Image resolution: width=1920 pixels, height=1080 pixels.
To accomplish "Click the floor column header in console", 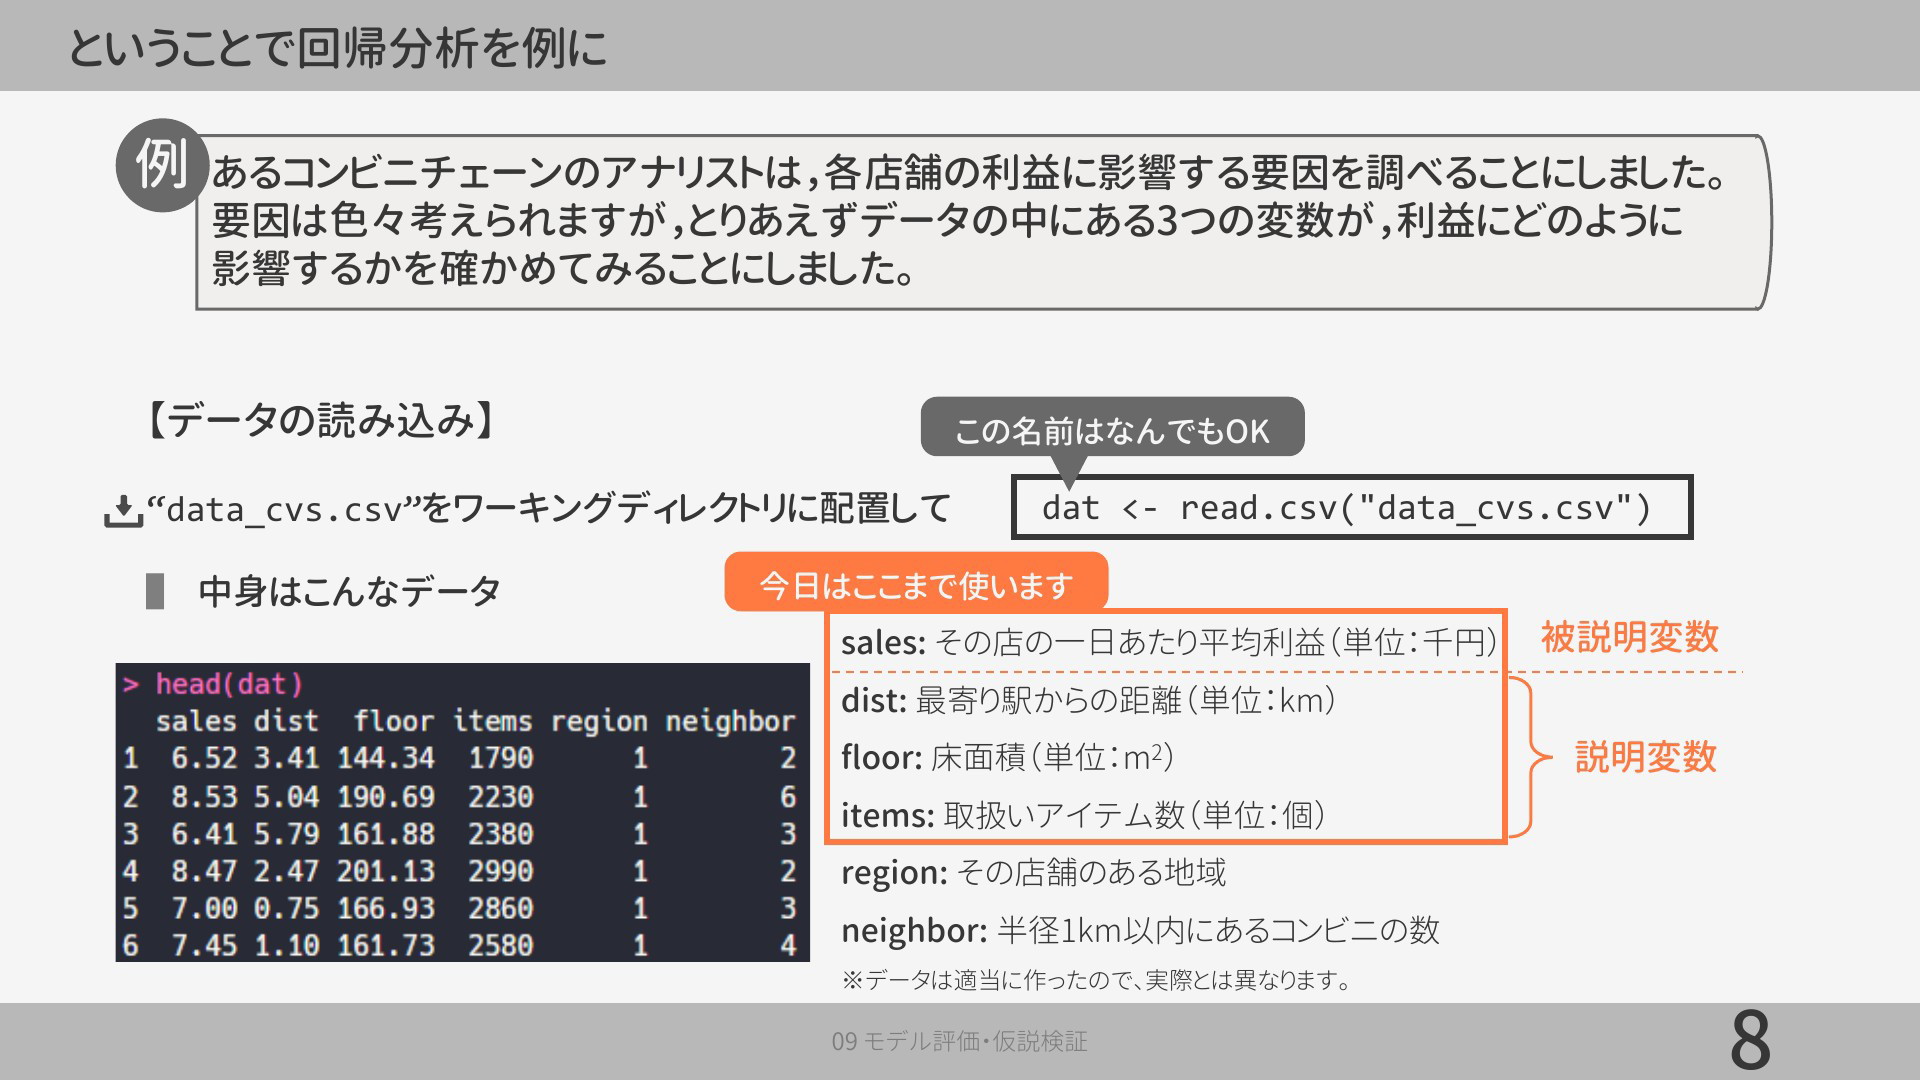I will pos(394,721).
